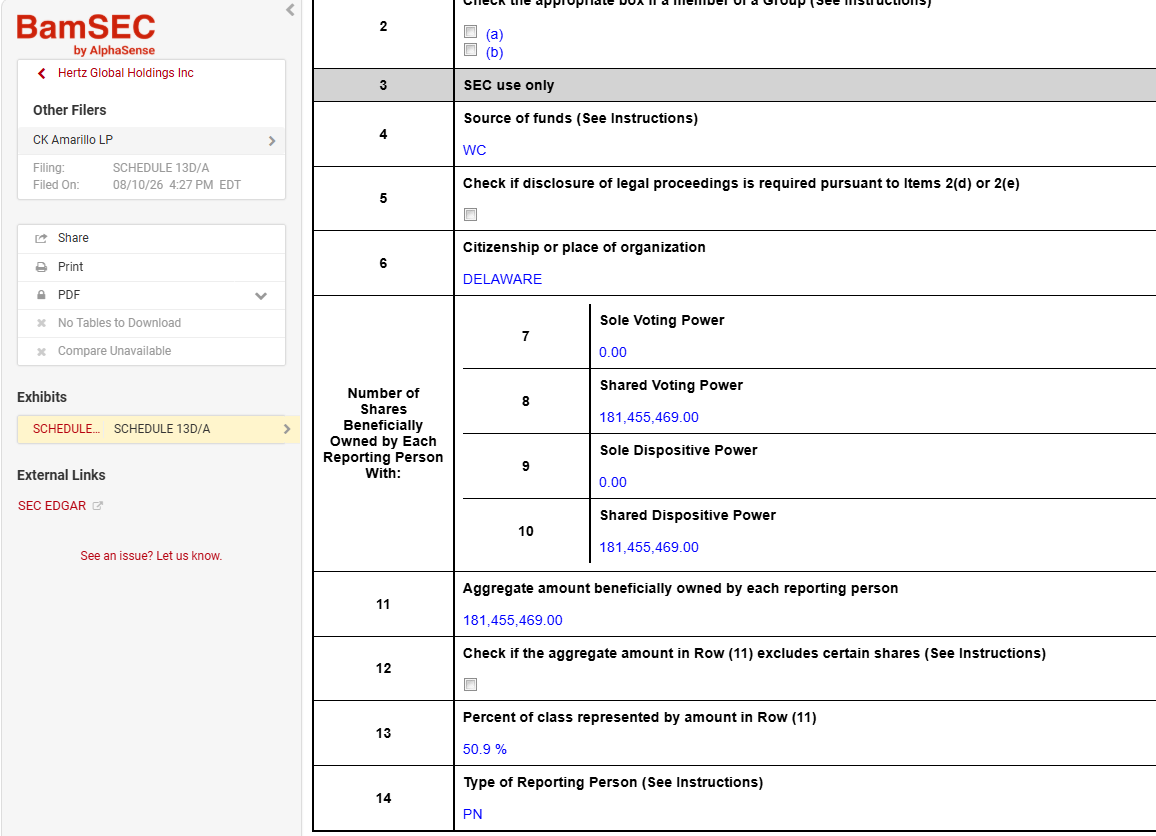
Task: Click the 'by AlphaSense' text
Action: pos(114,50)
